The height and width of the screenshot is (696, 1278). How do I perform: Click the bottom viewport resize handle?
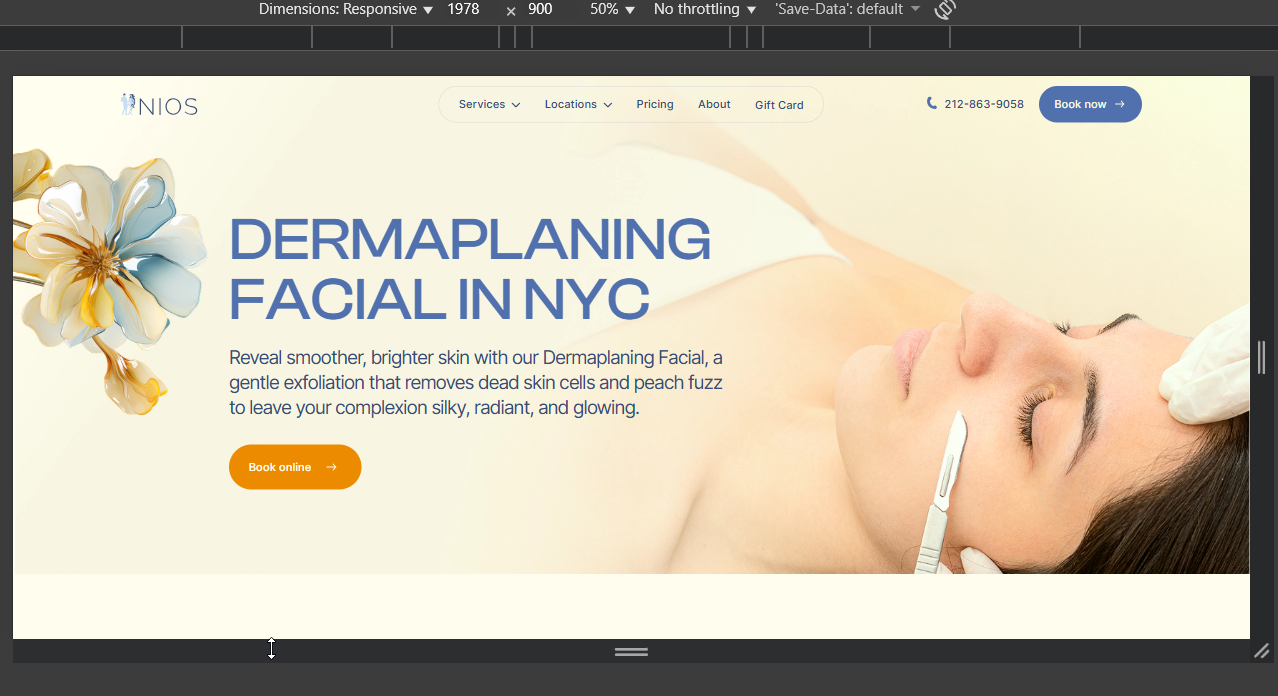tap(631, 651)
